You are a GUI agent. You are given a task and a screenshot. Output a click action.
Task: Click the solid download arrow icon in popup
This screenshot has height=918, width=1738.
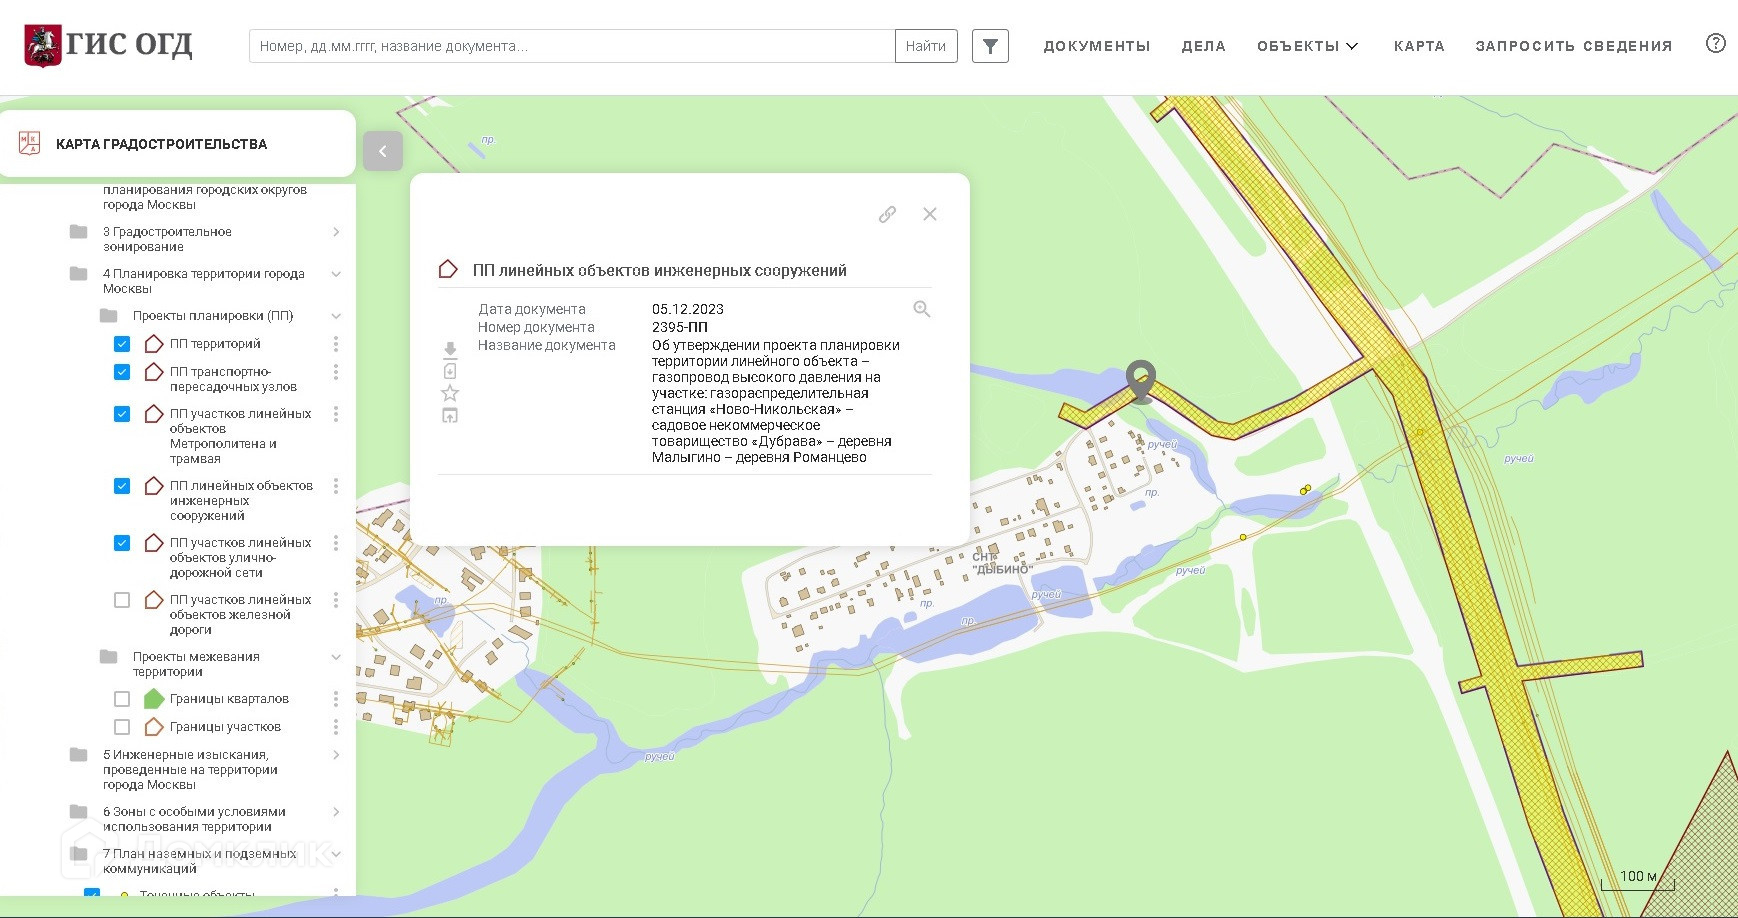pos(450,349)
